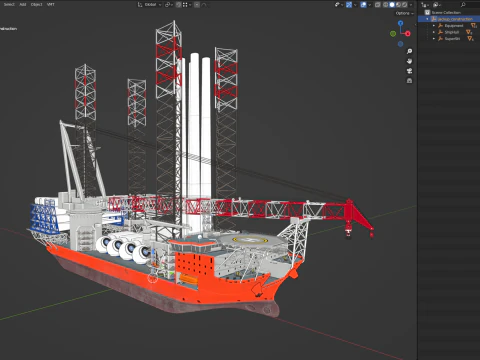Click the helipad on the ship model

[250, 240]
